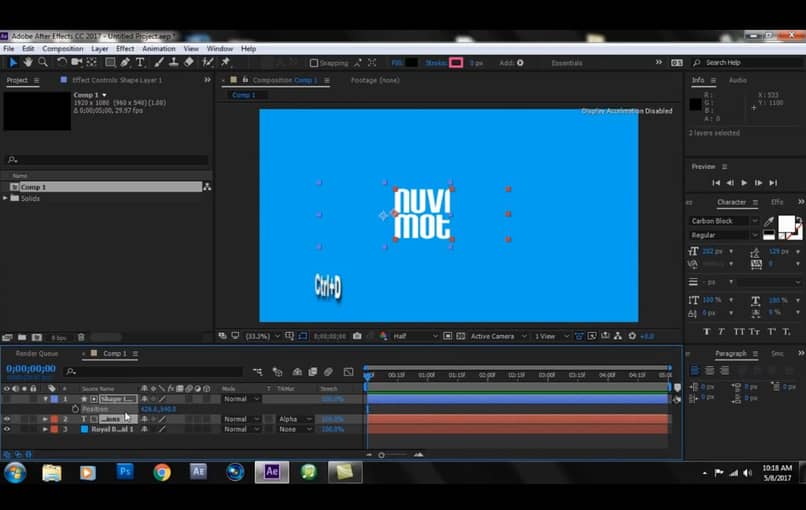The height and width of the screenshot is (510, 806).
Task: Click the pink Stroke color swatch
Action: [x=456, y=62]
